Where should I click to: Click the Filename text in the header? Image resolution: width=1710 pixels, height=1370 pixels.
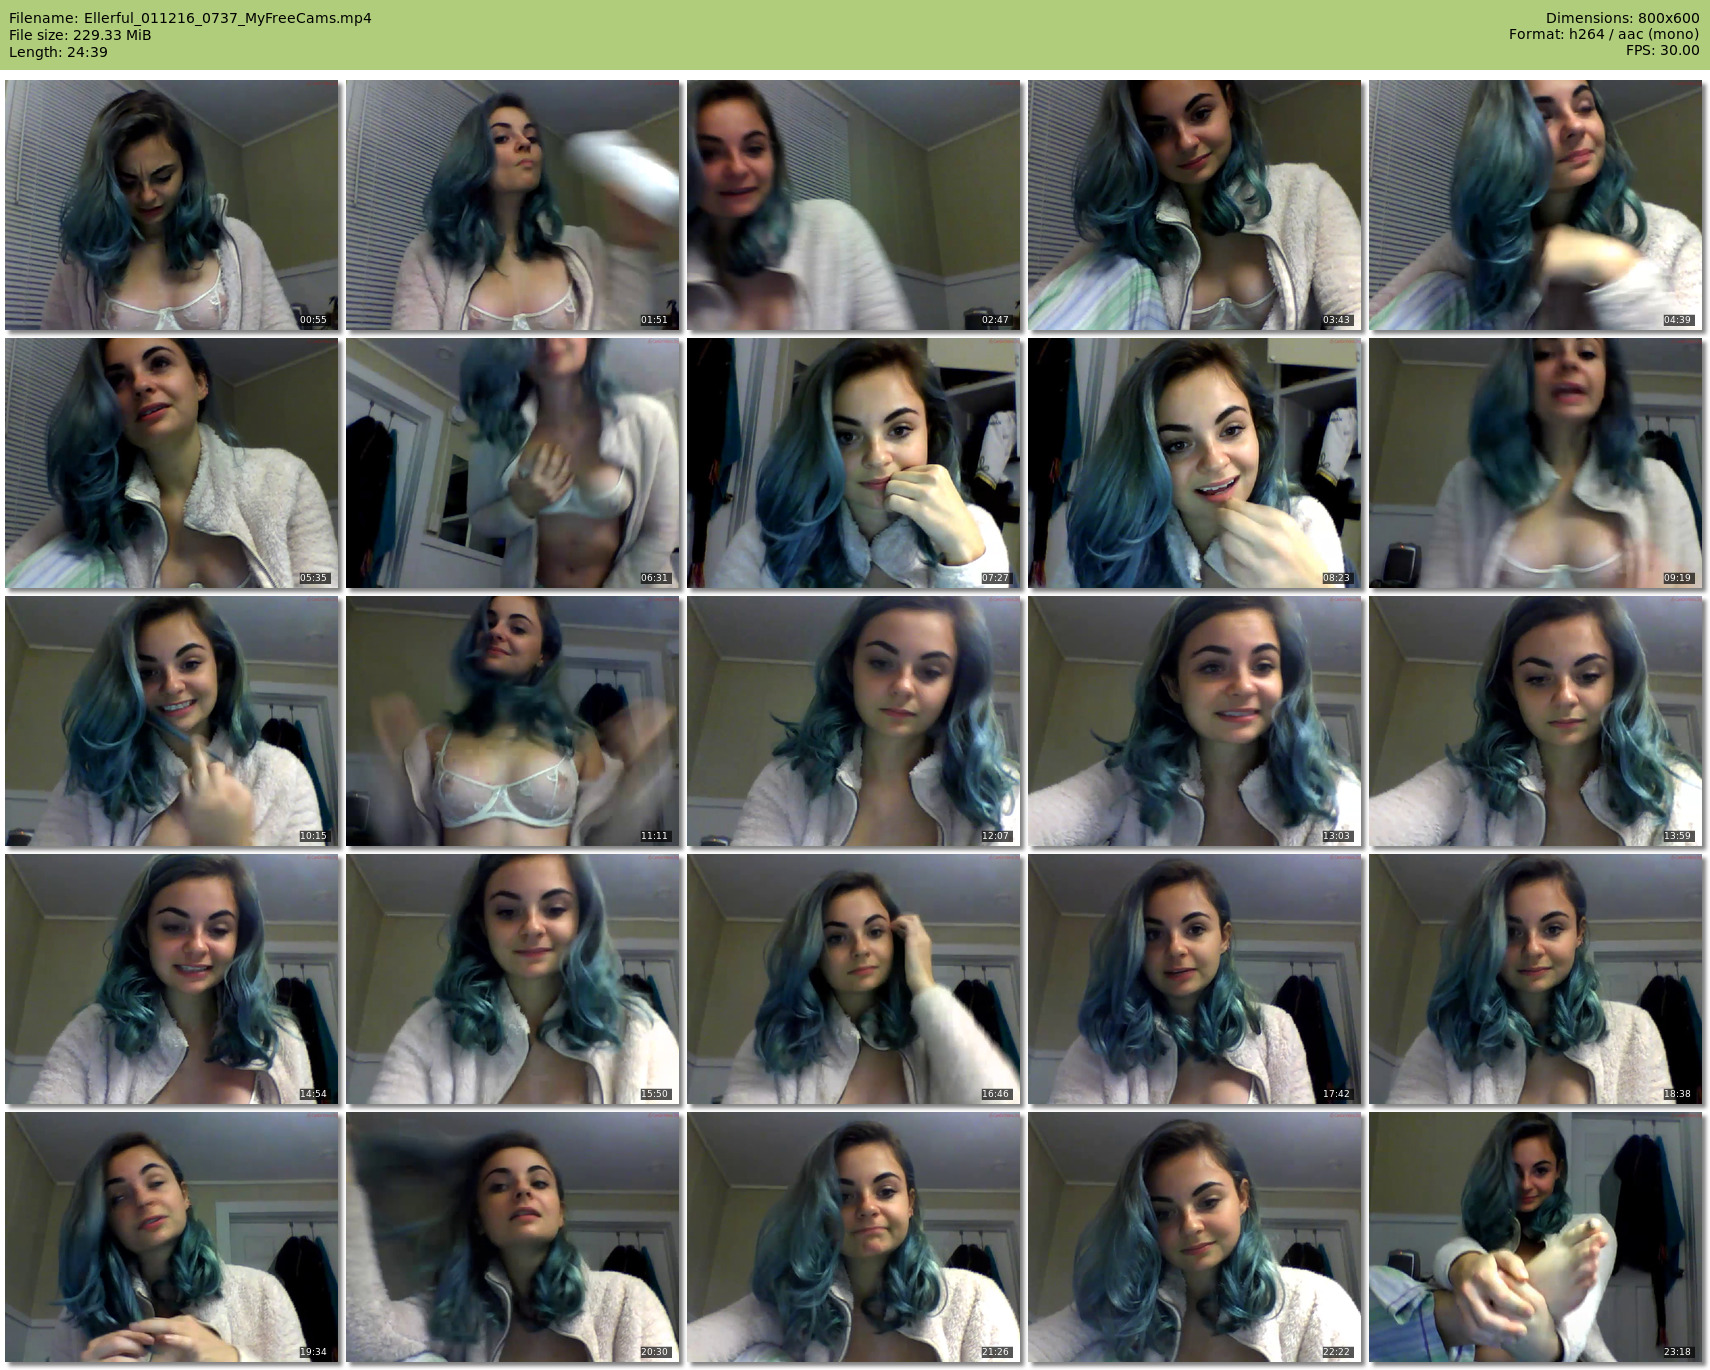[190, 18]
